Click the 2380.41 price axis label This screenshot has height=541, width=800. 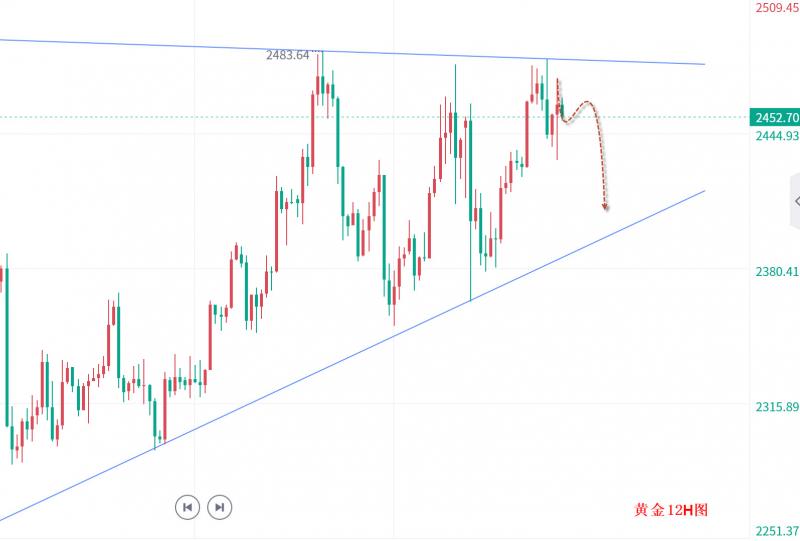point(777,272)
